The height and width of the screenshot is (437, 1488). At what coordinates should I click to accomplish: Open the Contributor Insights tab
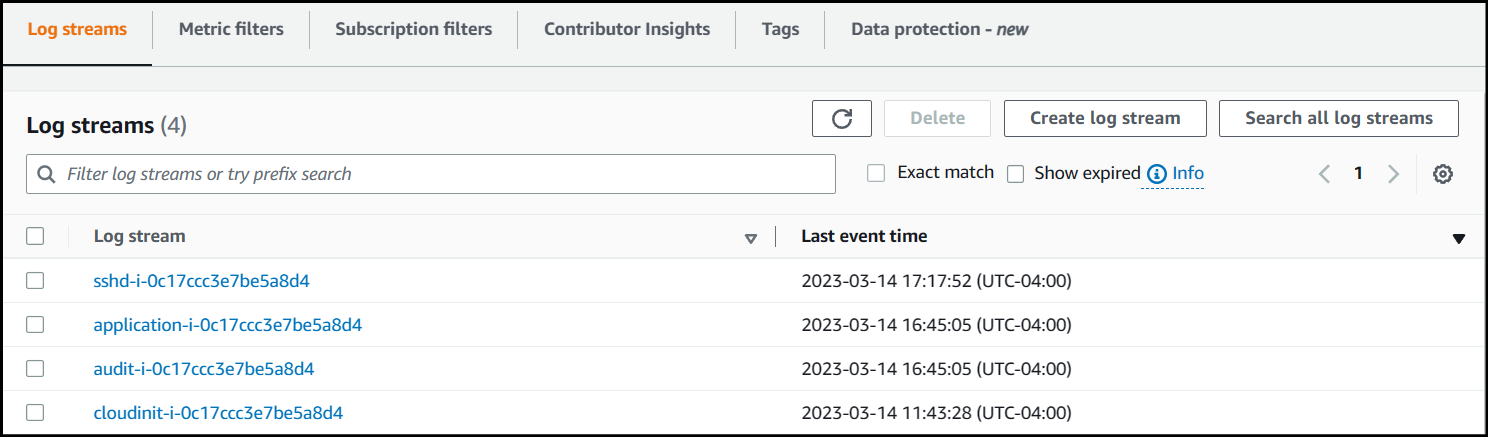point(627,29)
